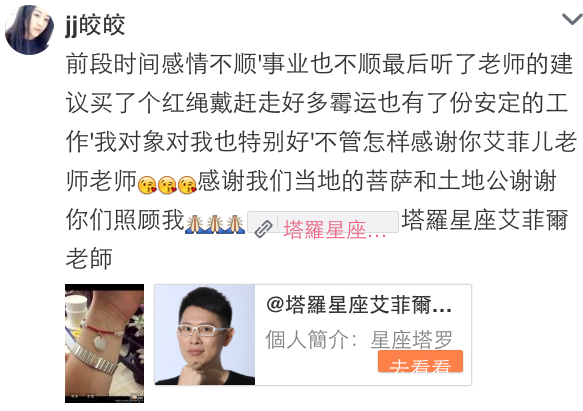
Task: Enlarge the red rope bracelet photo
Action: click(104, 343)
